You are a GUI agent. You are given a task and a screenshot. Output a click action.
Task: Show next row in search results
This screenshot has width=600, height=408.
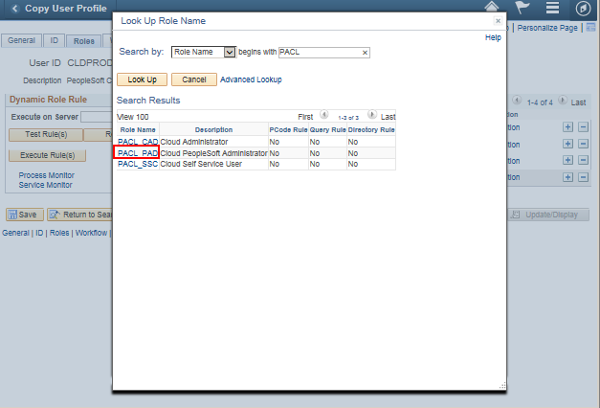372,114
